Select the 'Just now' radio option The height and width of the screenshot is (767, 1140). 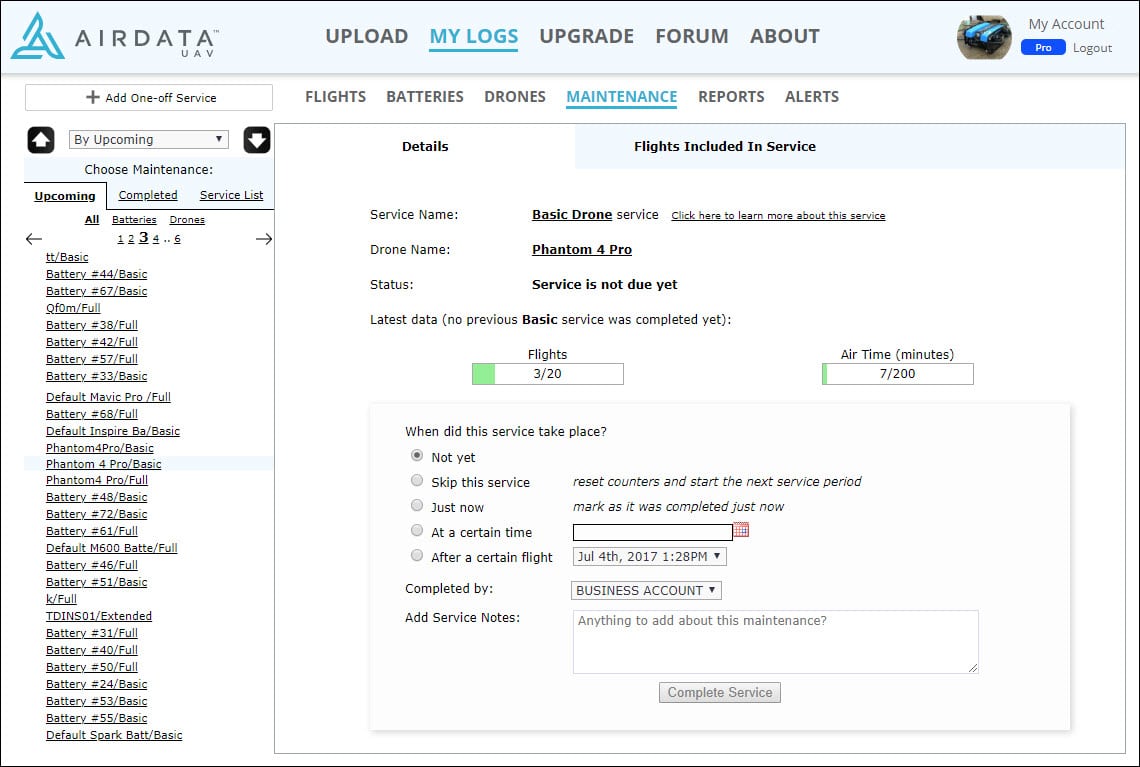(x=417, y=505)
